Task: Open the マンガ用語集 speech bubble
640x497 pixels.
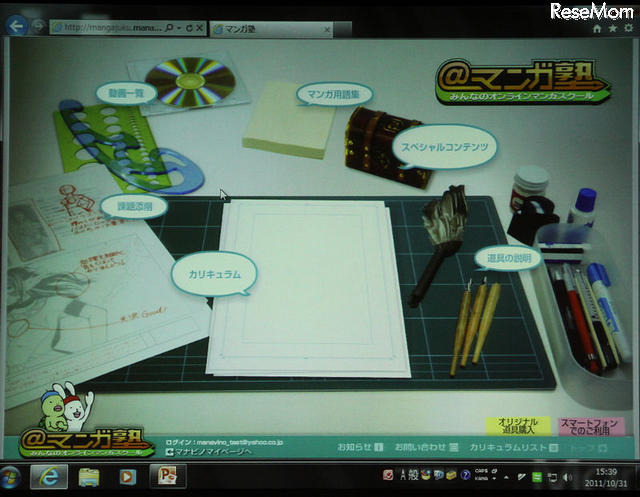Action: 334,95
